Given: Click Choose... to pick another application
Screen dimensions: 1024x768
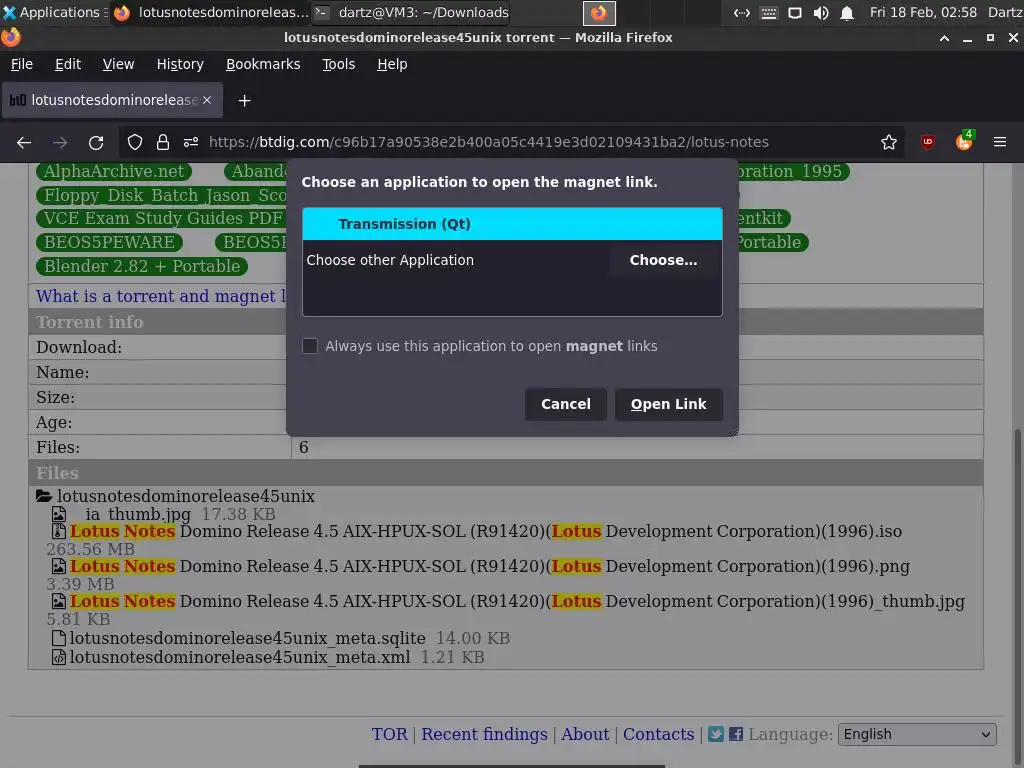Looking at the screenshot, I should [663, 260].
